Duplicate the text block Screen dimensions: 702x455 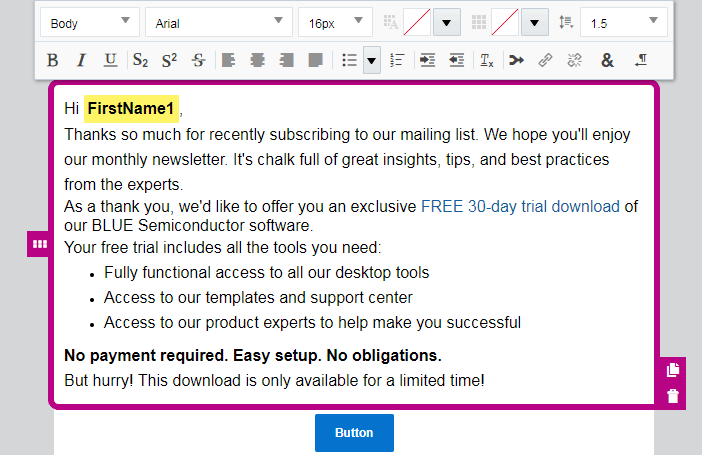[x=672, y=370]
